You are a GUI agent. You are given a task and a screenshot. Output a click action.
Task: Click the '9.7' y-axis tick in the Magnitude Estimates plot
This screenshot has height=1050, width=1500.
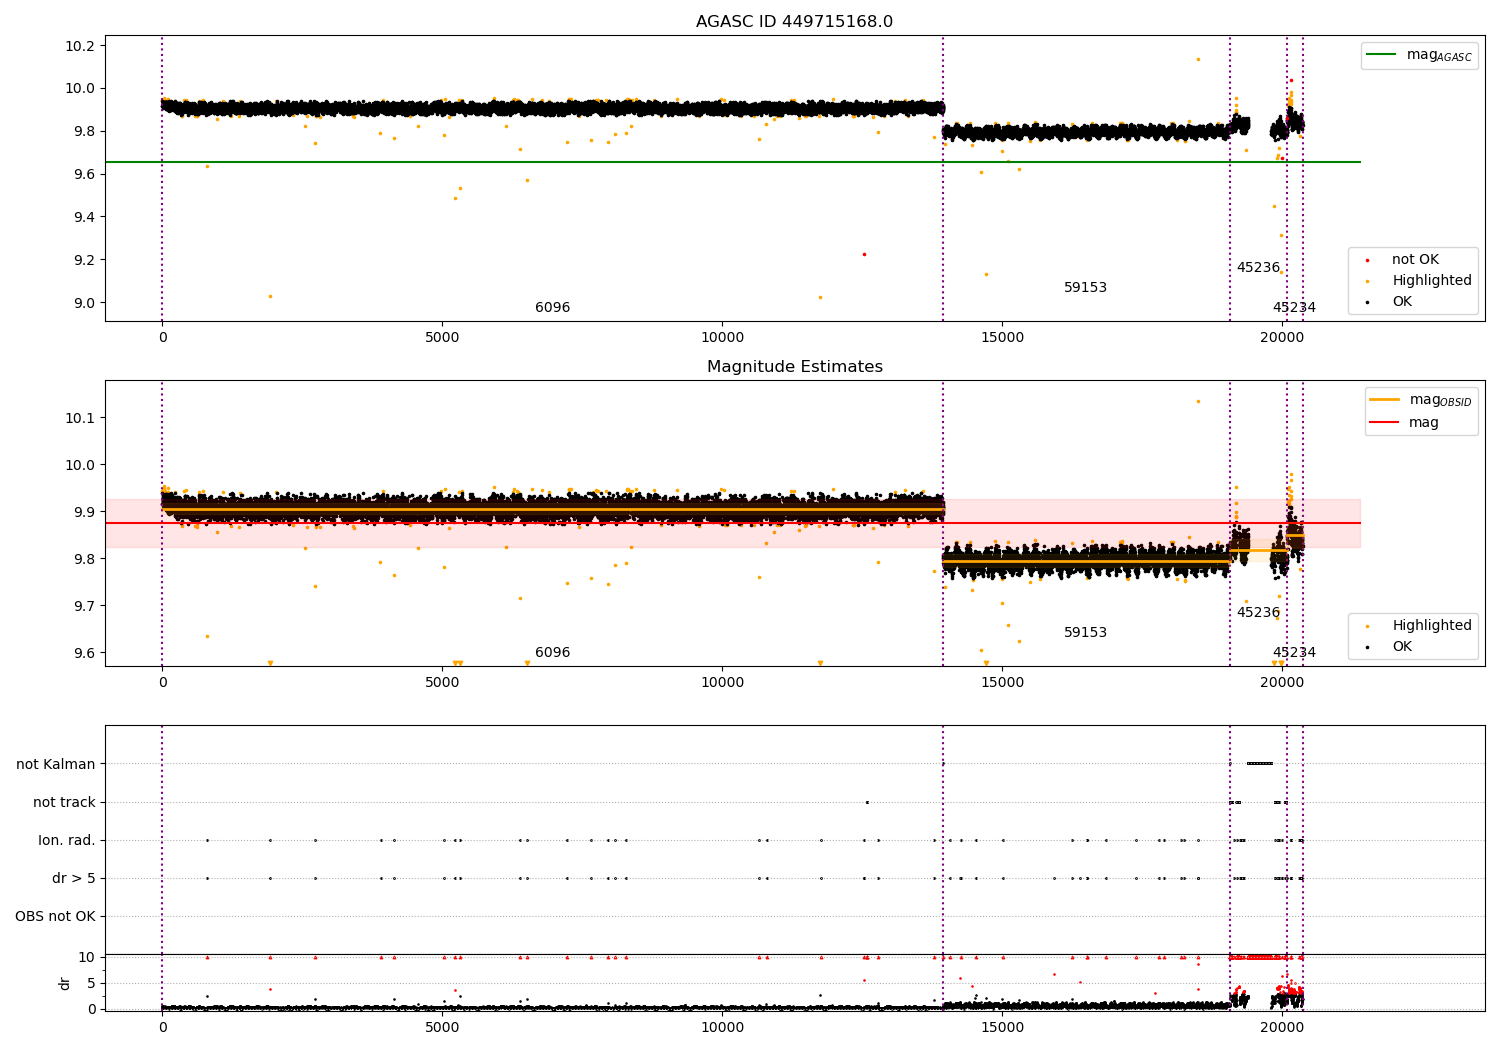(x=83, y=606)
